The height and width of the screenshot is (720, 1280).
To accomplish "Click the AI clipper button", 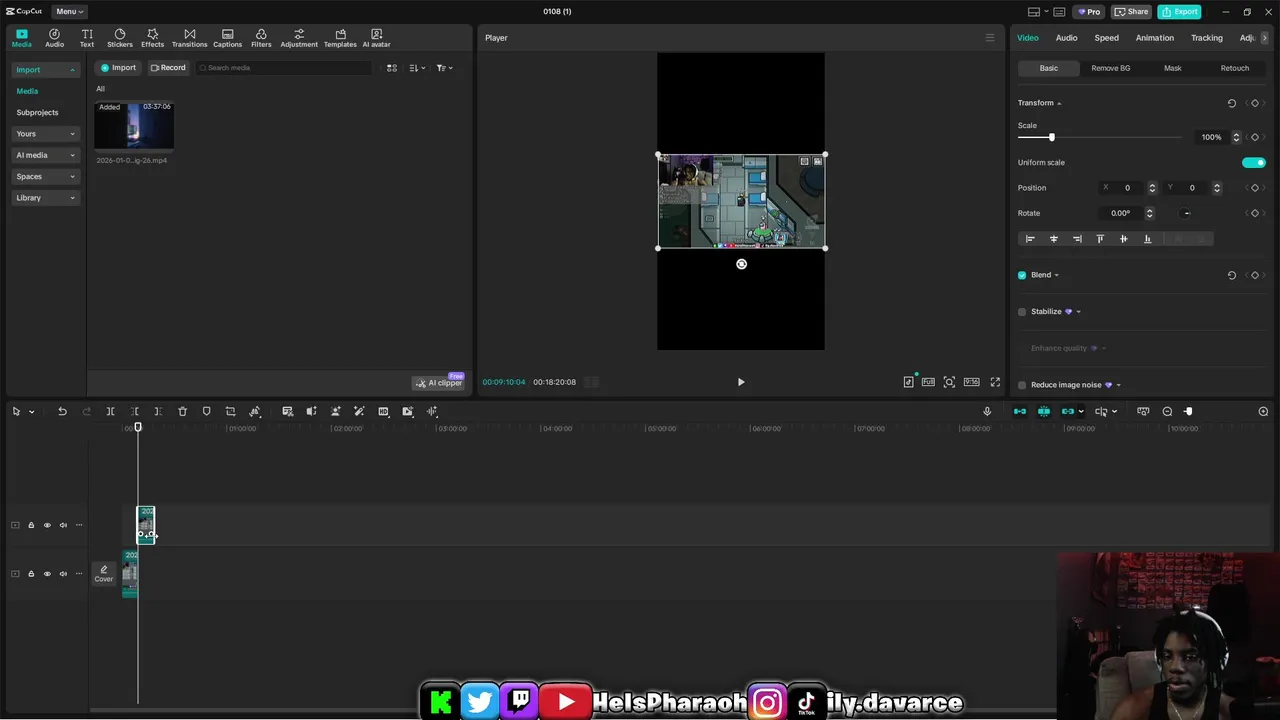I will click(x=439, y=383).
